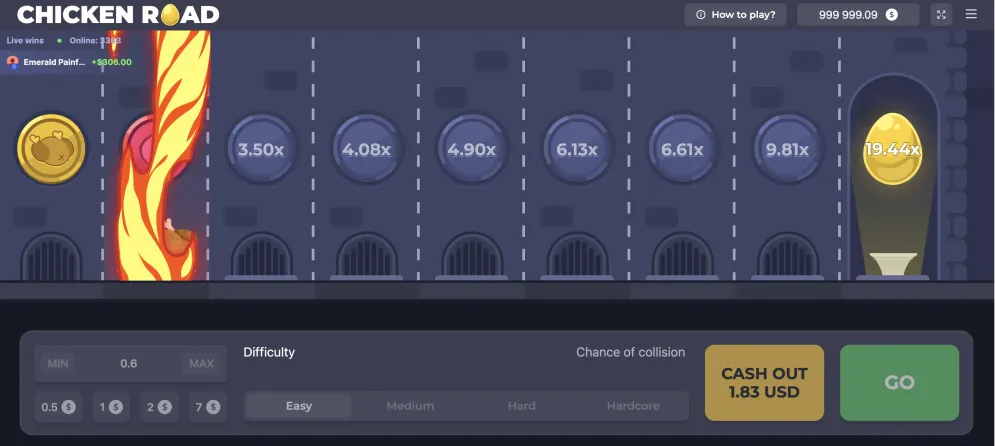Choose the 1 dollar bet preset

(x=111, y=407)
